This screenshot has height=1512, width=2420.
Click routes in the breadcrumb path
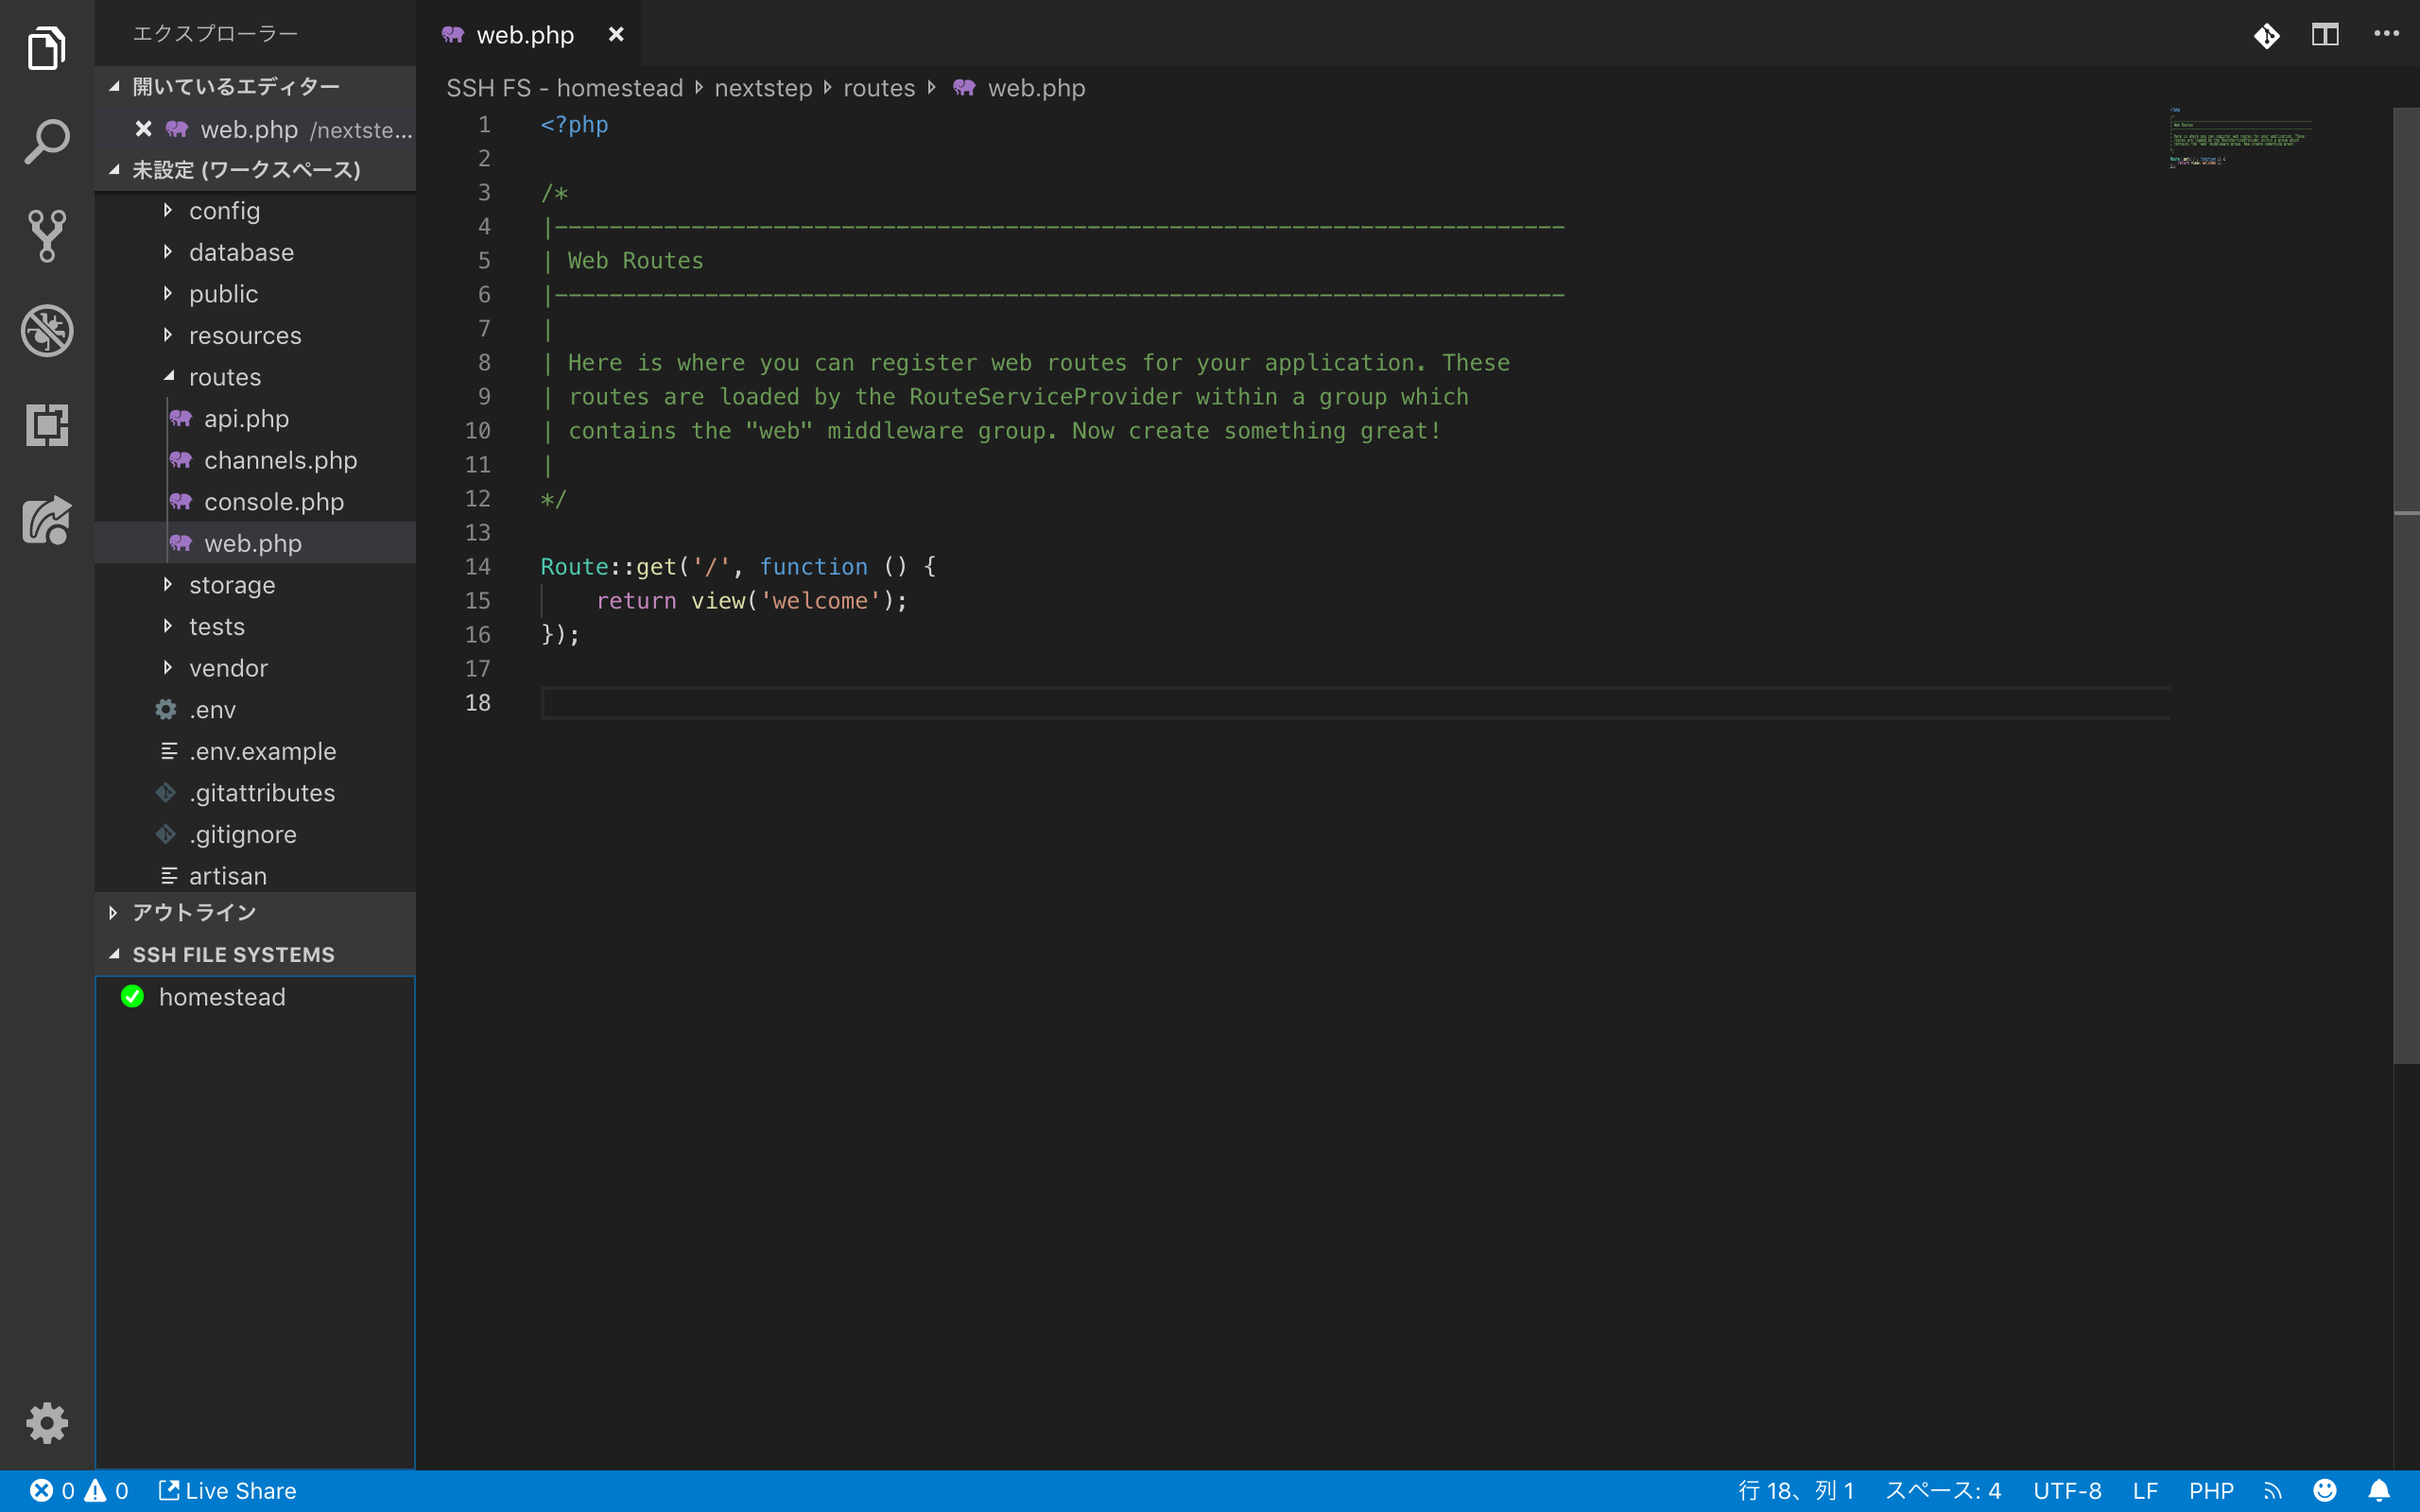tap(878, 88)
